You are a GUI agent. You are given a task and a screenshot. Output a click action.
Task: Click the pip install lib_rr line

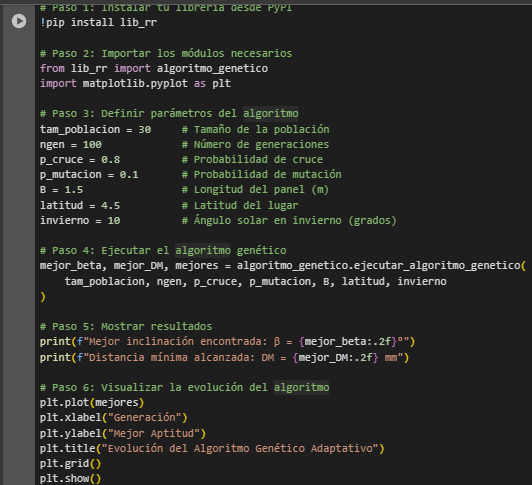tap(98, 22)
